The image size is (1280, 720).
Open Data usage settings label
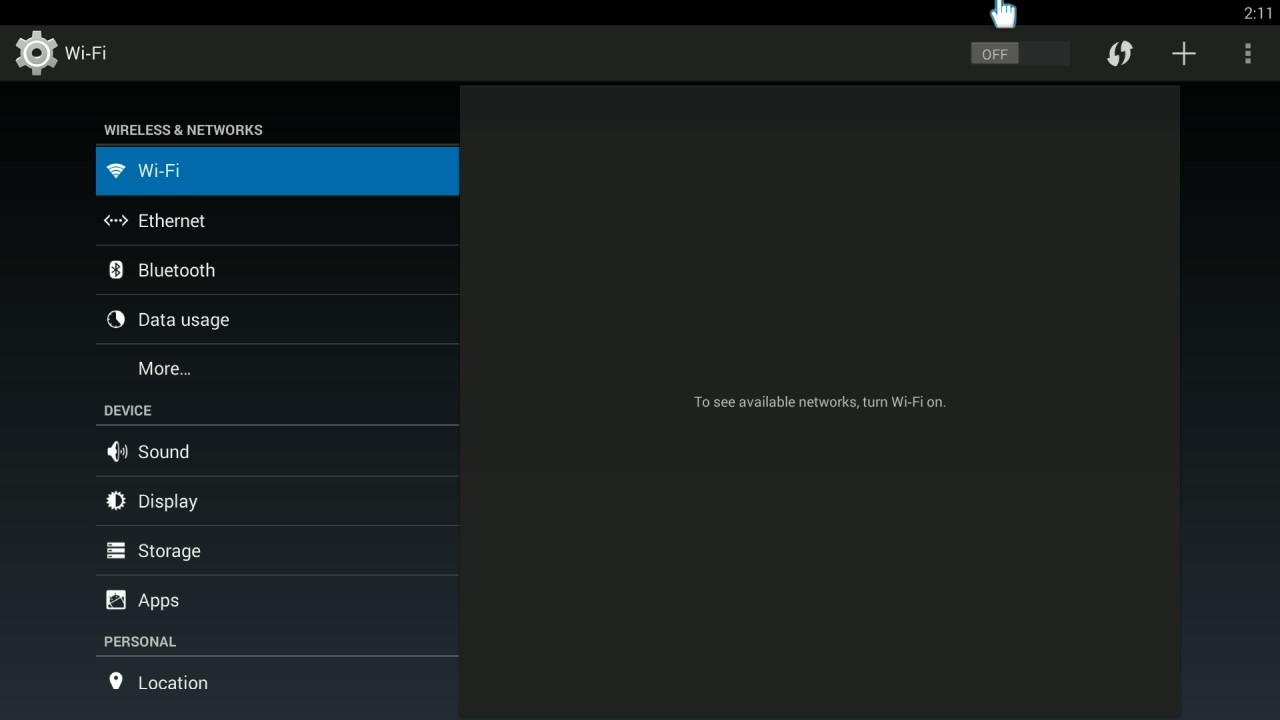[184, 320]
